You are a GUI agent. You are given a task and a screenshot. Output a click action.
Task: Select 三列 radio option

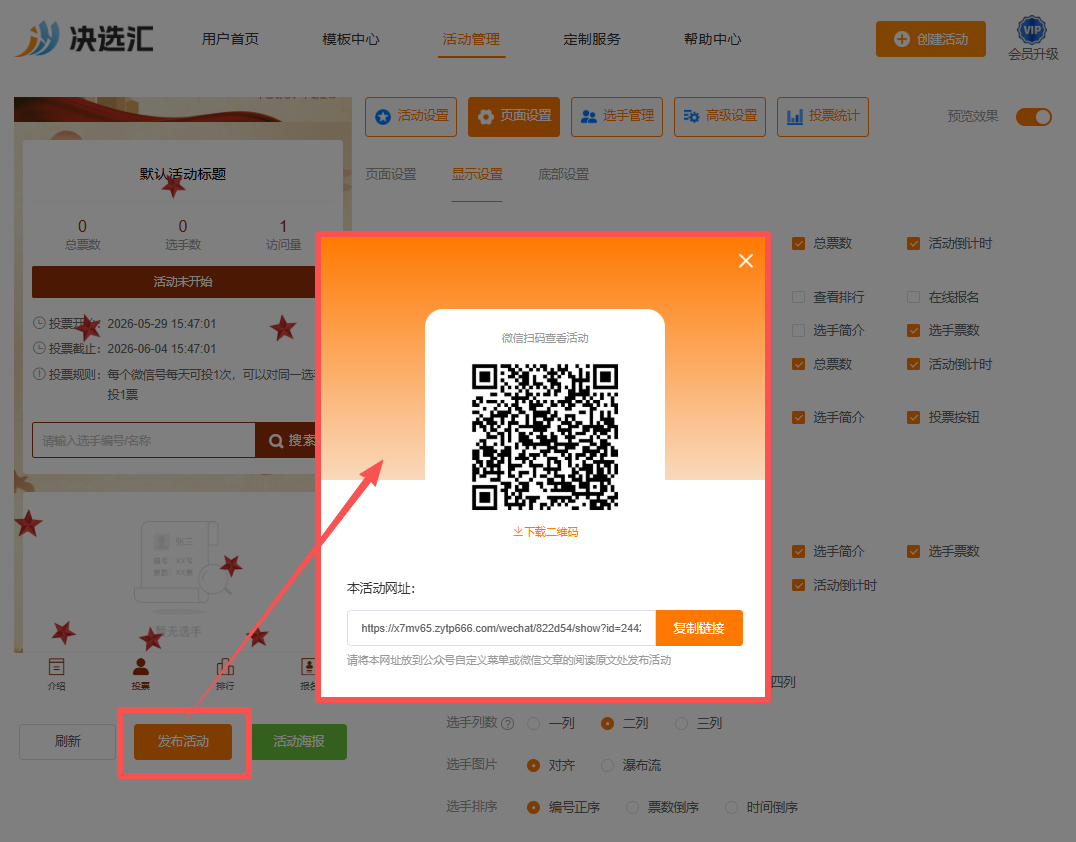point(681,723)
